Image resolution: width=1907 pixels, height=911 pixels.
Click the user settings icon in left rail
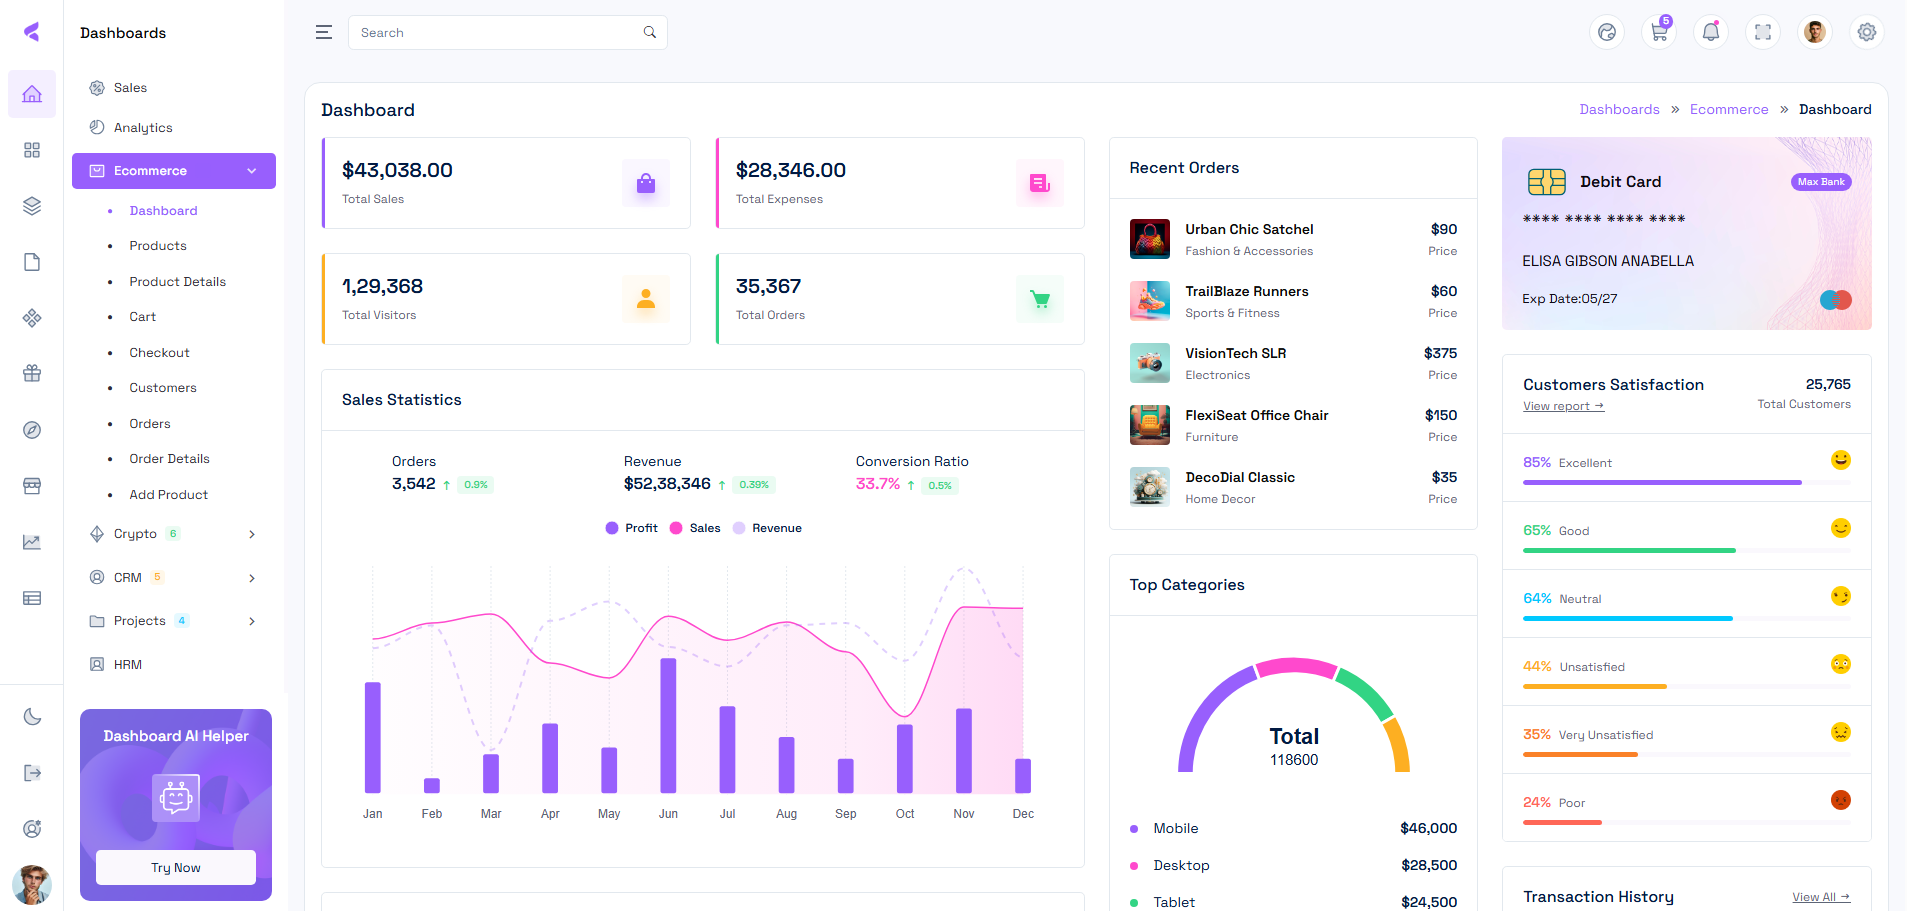point(32,828)
